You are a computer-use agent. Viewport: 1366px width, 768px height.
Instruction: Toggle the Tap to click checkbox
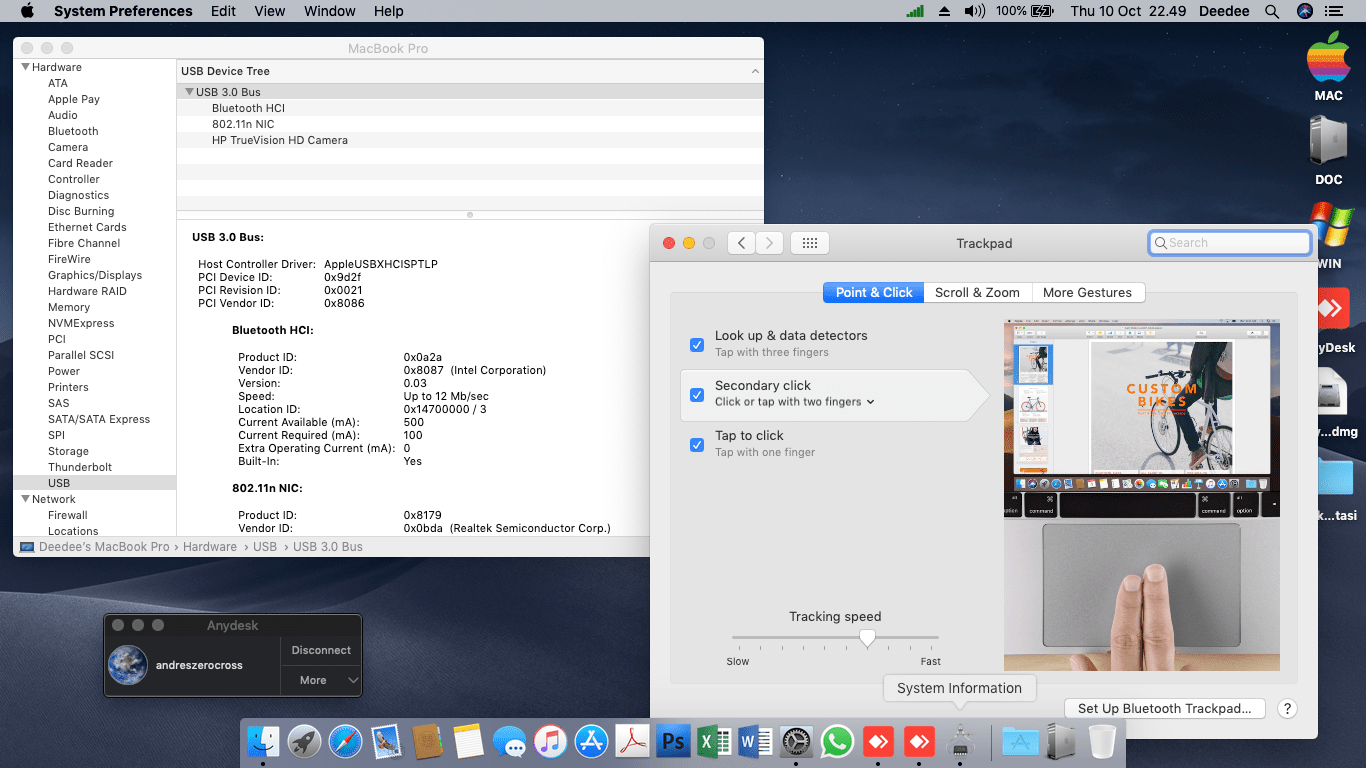tap(697, 444)
